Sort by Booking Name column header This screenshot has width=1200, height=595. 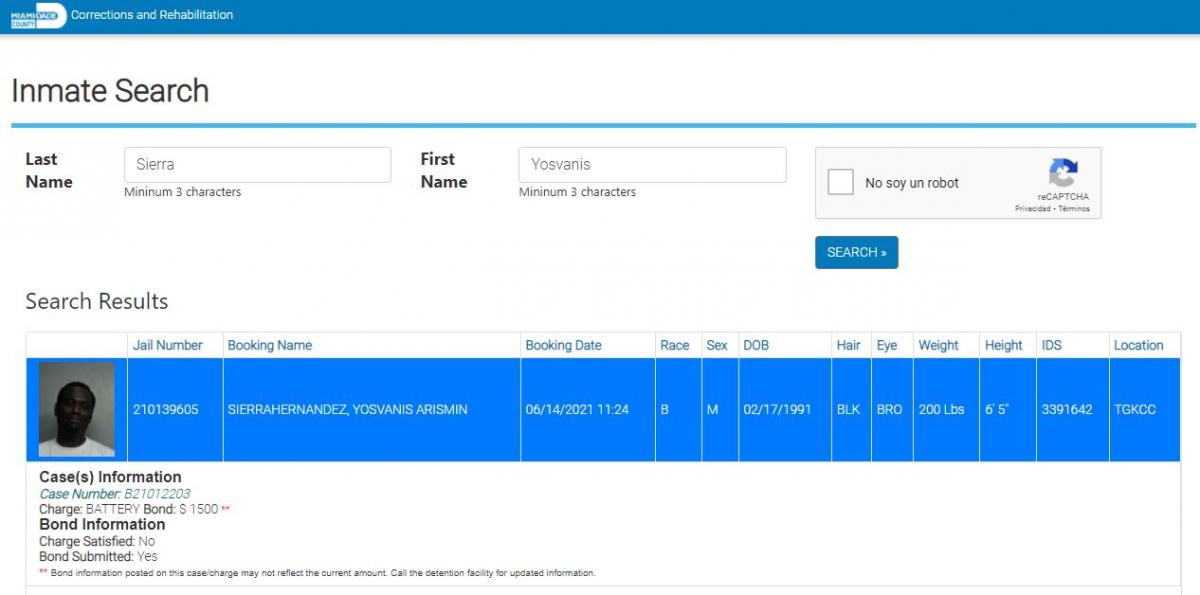pyautogui.click(x=270, y=345)
